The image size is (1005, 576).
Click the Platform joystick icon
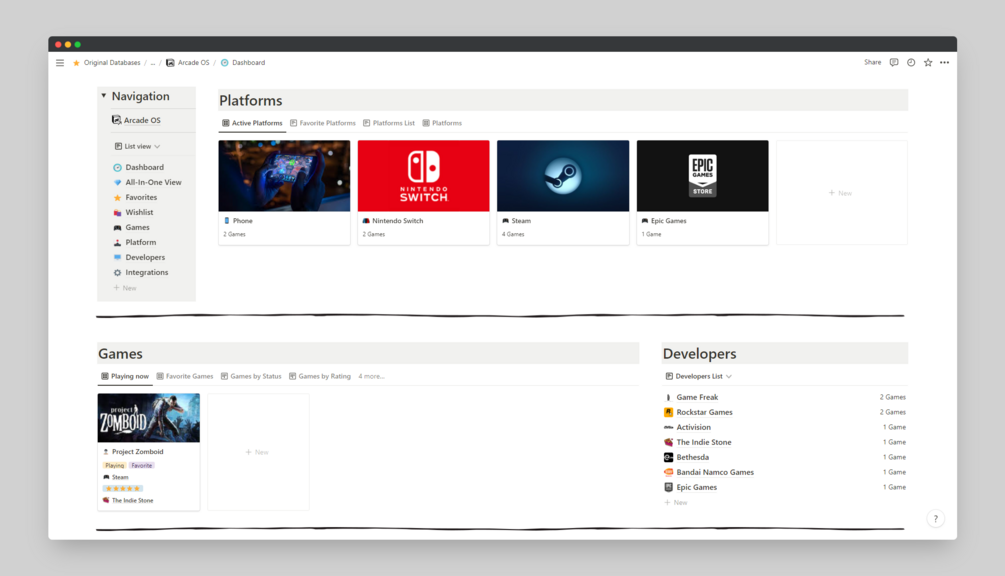pyautogui.click(x=117, y=242)
